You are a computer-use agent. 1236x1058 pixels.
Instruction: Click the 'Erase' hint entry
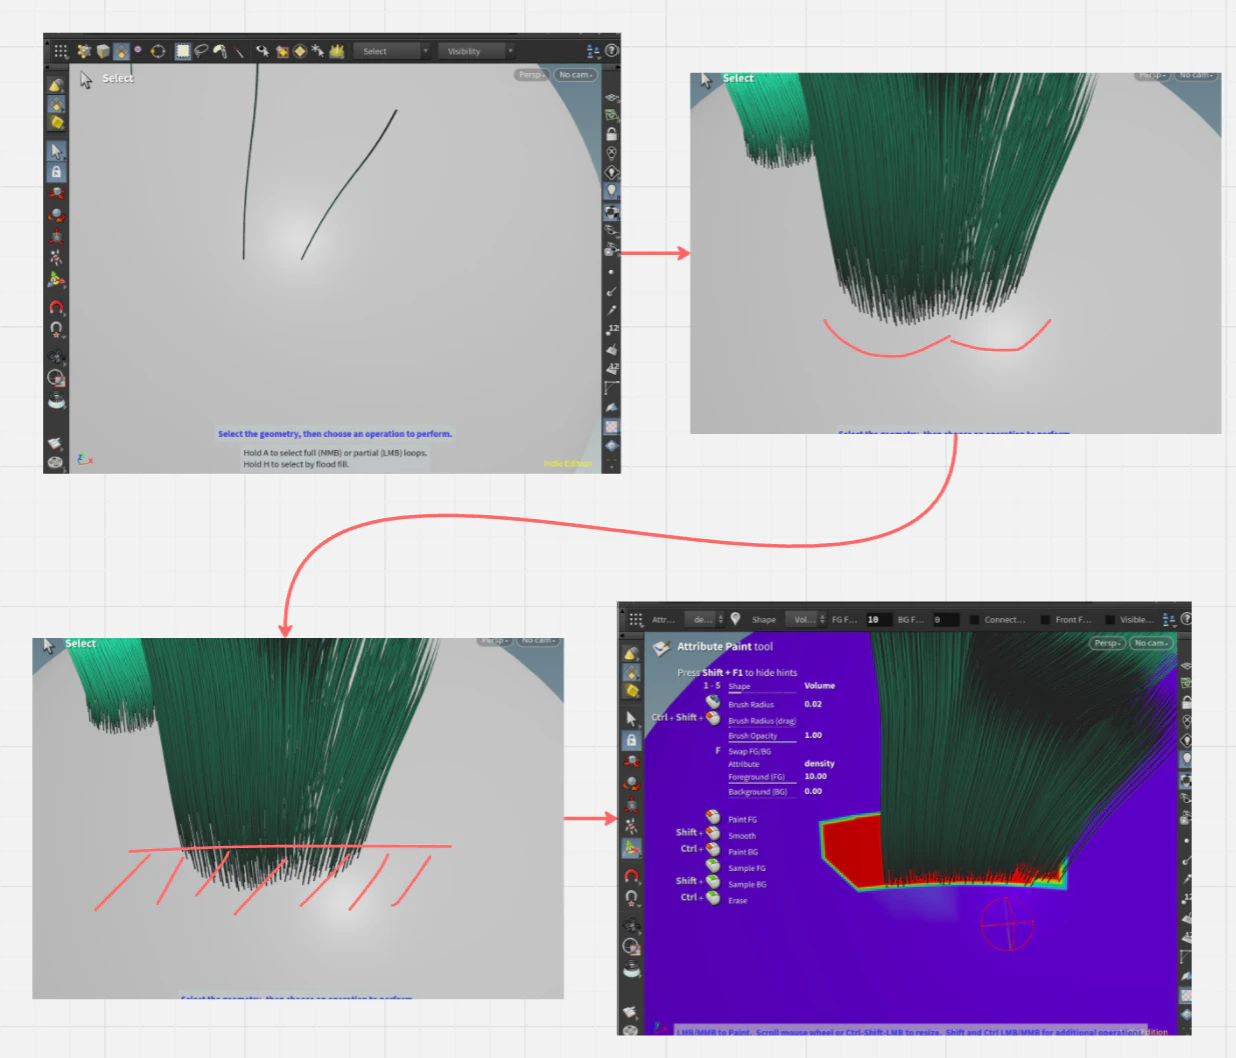click(x=738, y=901)
